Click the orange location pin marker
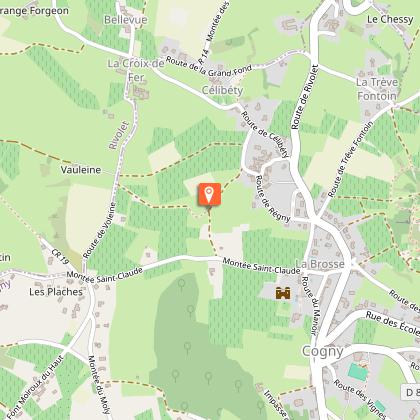The width and height of the screenshot is (420, 420). click(209, 195)
